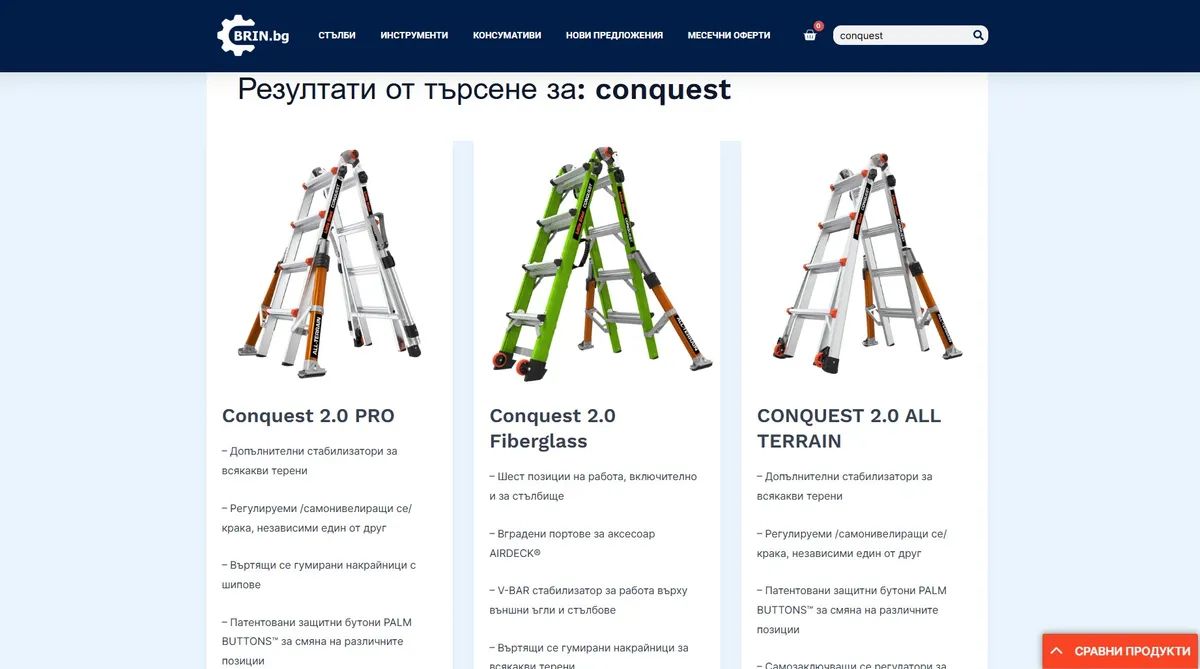Image resolution: width=1200 pixels, height=669 pixels.
Task: Click the chevron on Сравни продукти
Action: (1056, 651)
